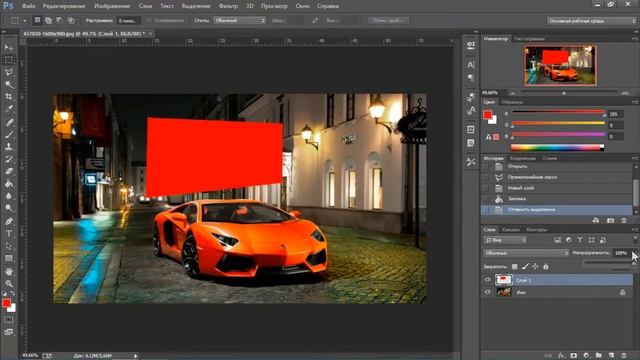Select the Eraser tool
The height and width of the screenshot is (360, 640).
tap(9, 171)
